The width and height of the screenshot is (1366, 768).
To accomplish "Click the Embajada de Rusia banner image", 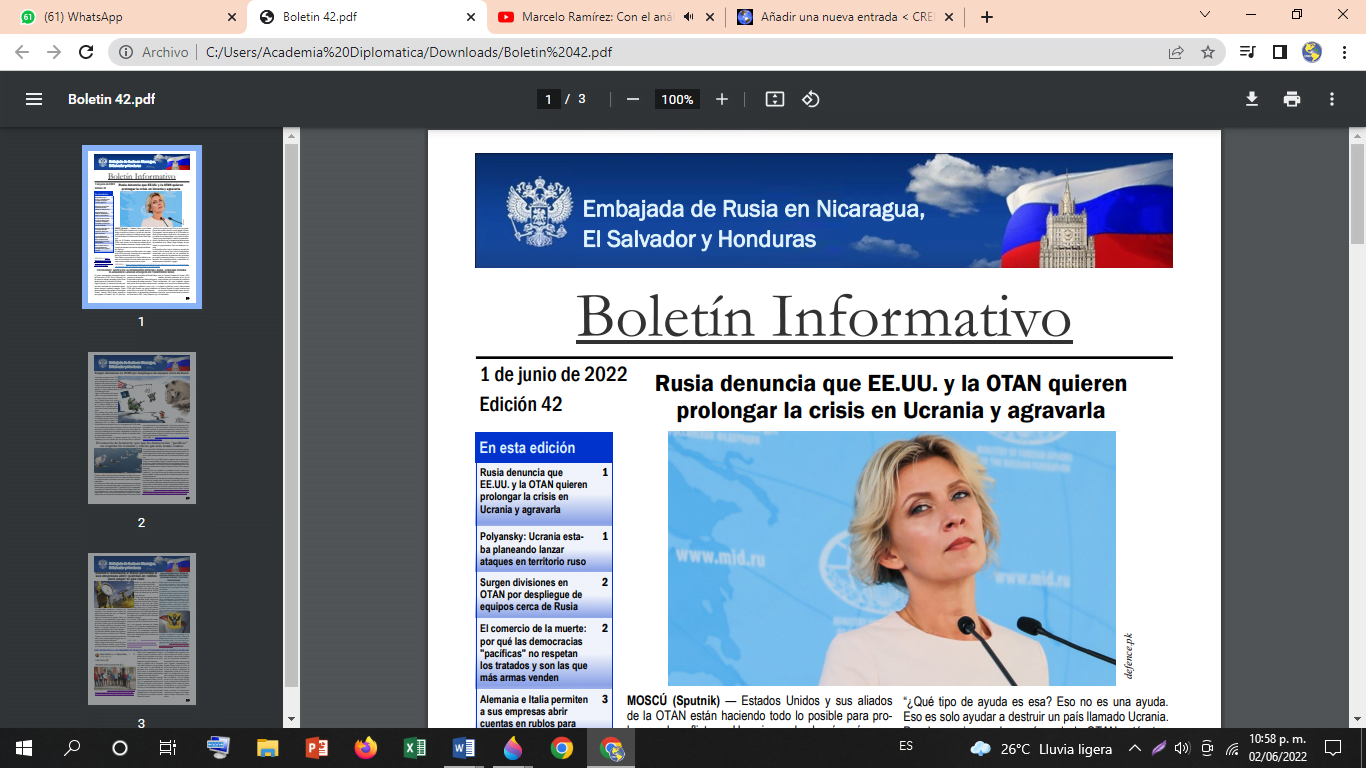I will pyautogui.click(x=824, y=210).
